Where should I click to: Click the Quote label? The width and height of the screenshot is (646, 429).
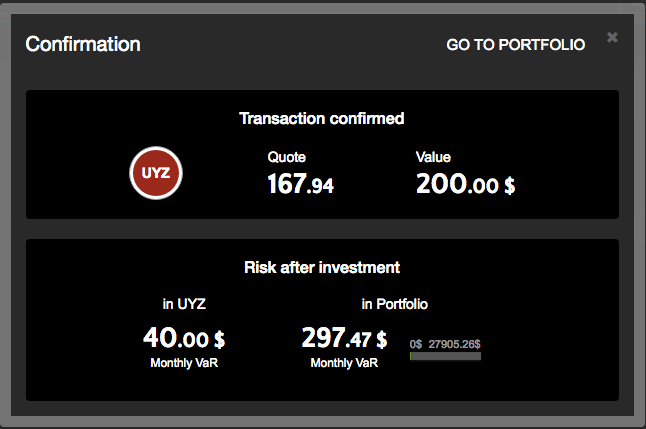(286, 157)
